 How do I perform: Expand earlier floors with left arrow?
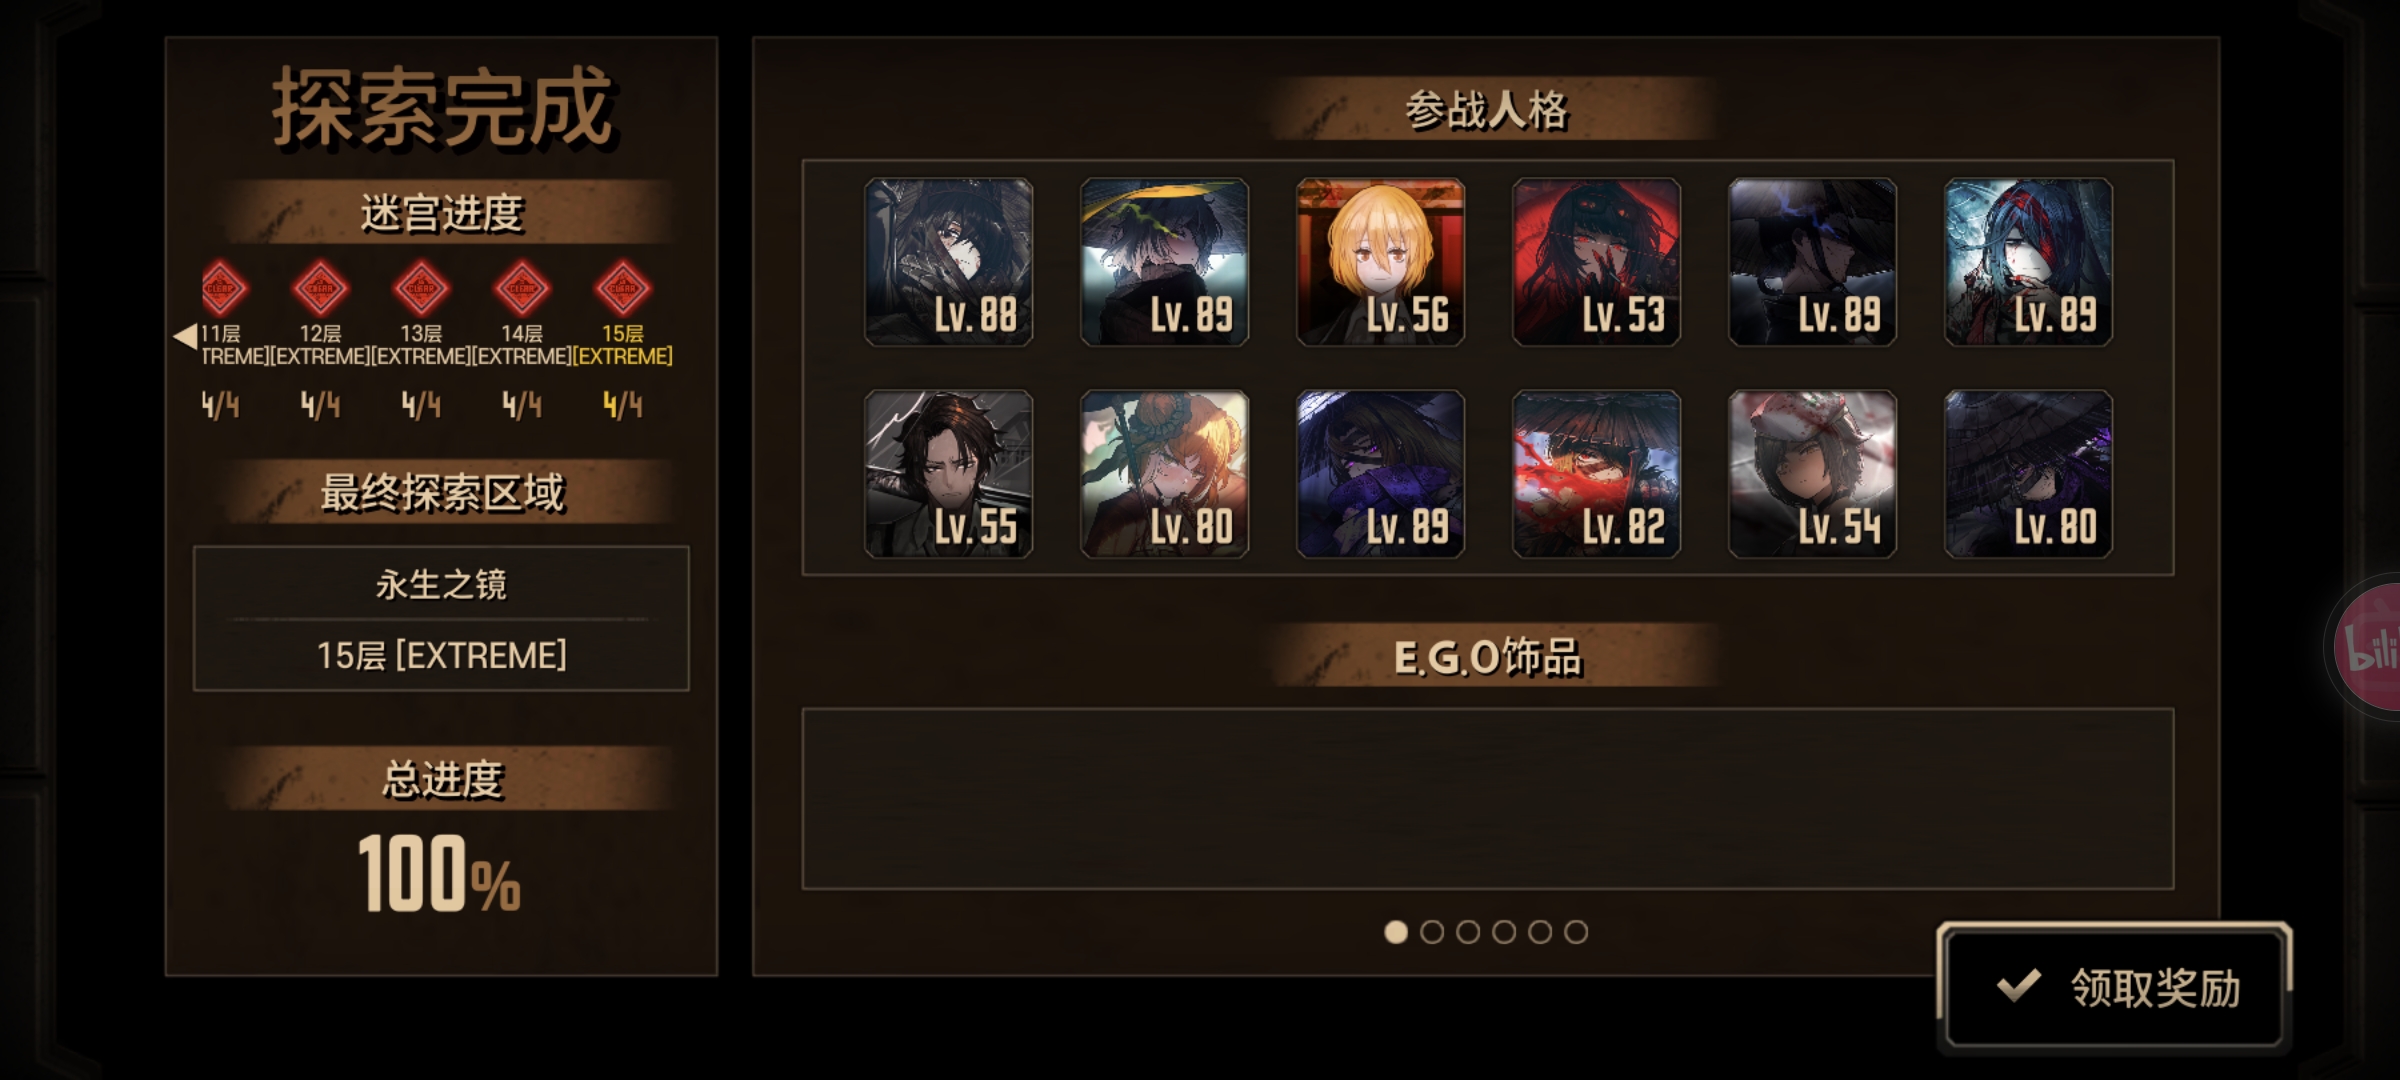point(185,336)
